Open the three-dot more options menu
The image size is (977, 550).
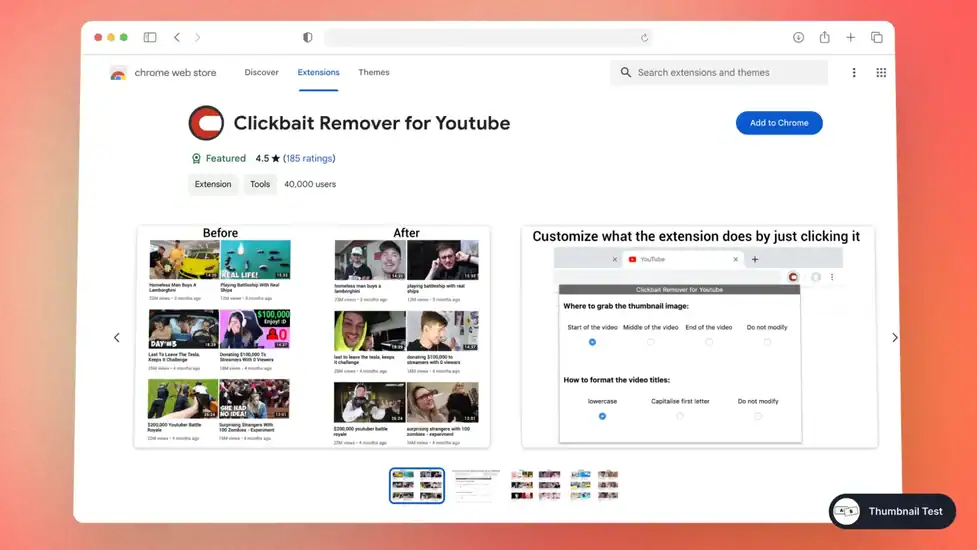click(854, 73)
